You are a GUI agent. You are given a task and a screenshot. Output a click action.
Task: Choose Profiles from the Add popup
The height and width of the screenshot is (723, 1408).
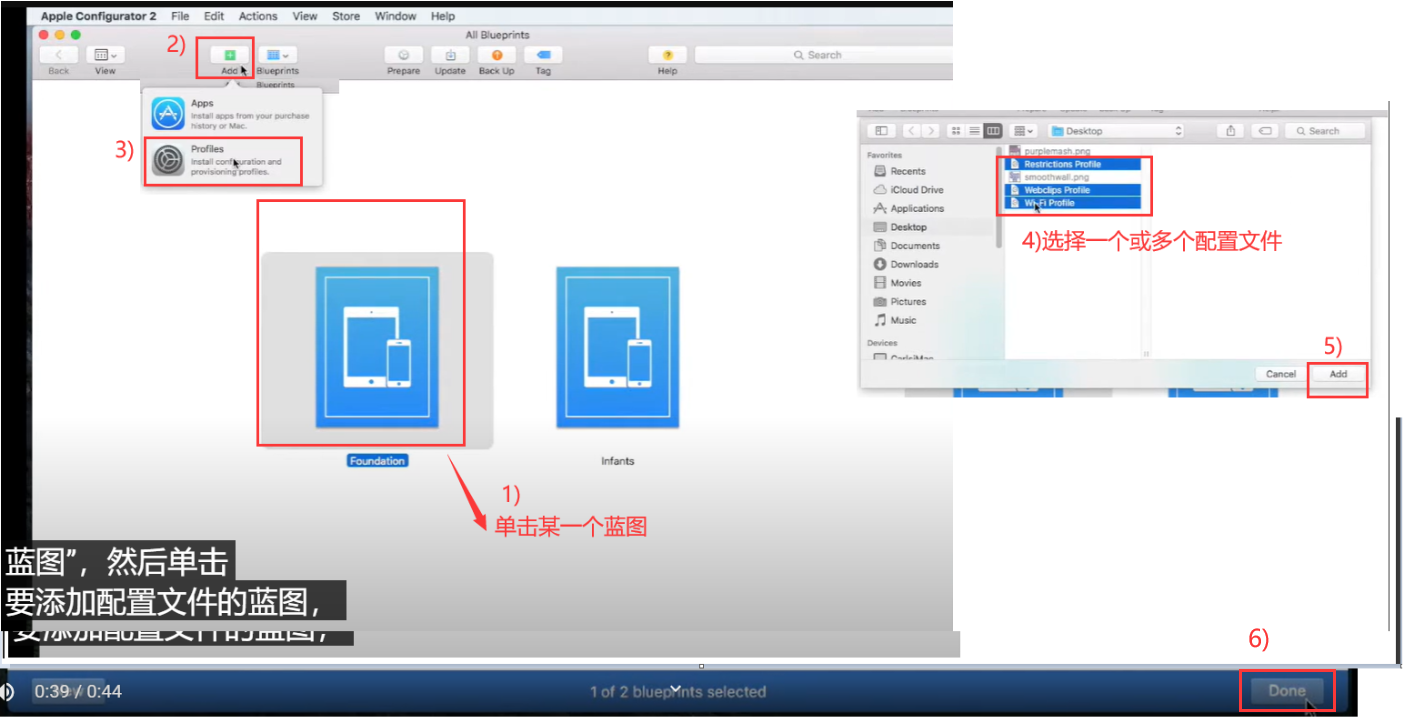pos(231,160)
